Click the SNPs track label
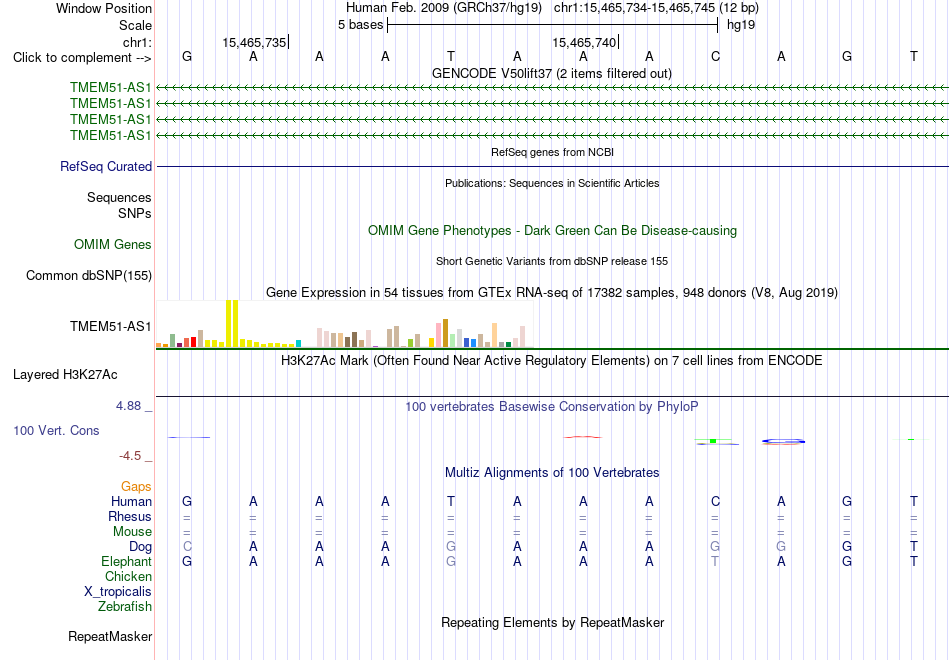 click(x=135, y=213)
